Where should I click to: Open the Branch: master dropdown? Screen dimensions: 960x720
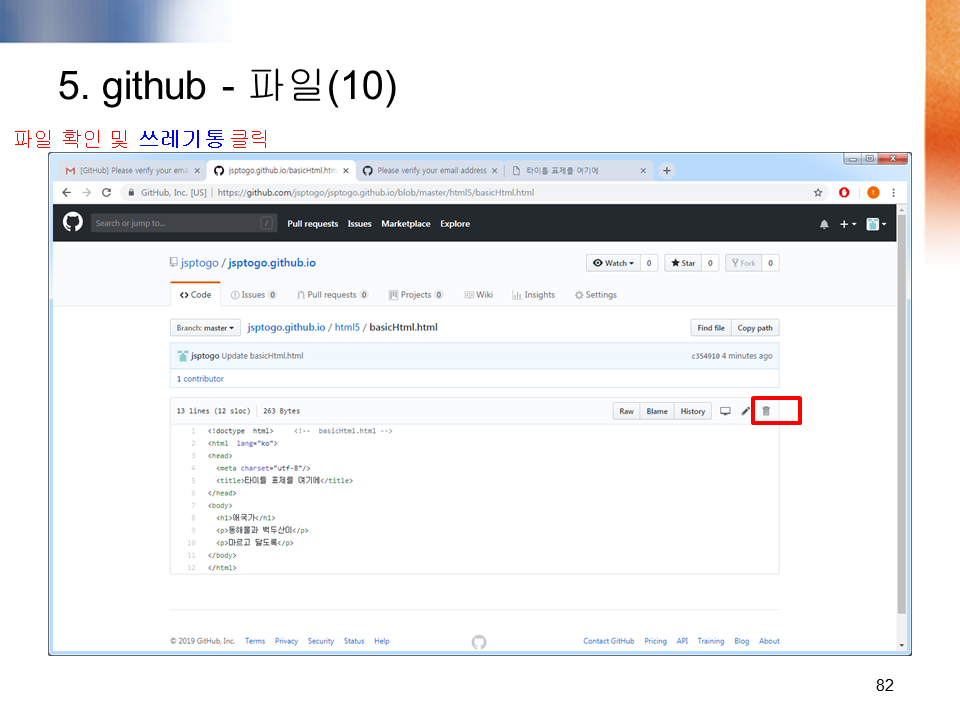pos(205,328)
